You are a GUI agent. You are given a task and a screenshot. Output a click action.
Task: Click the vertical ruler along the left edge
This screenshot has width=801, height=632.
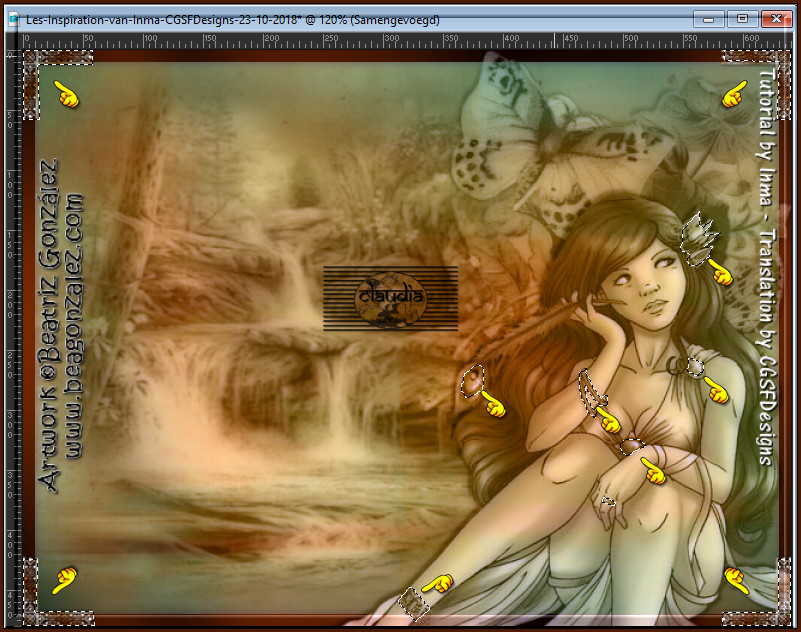[x=13, y=337]
